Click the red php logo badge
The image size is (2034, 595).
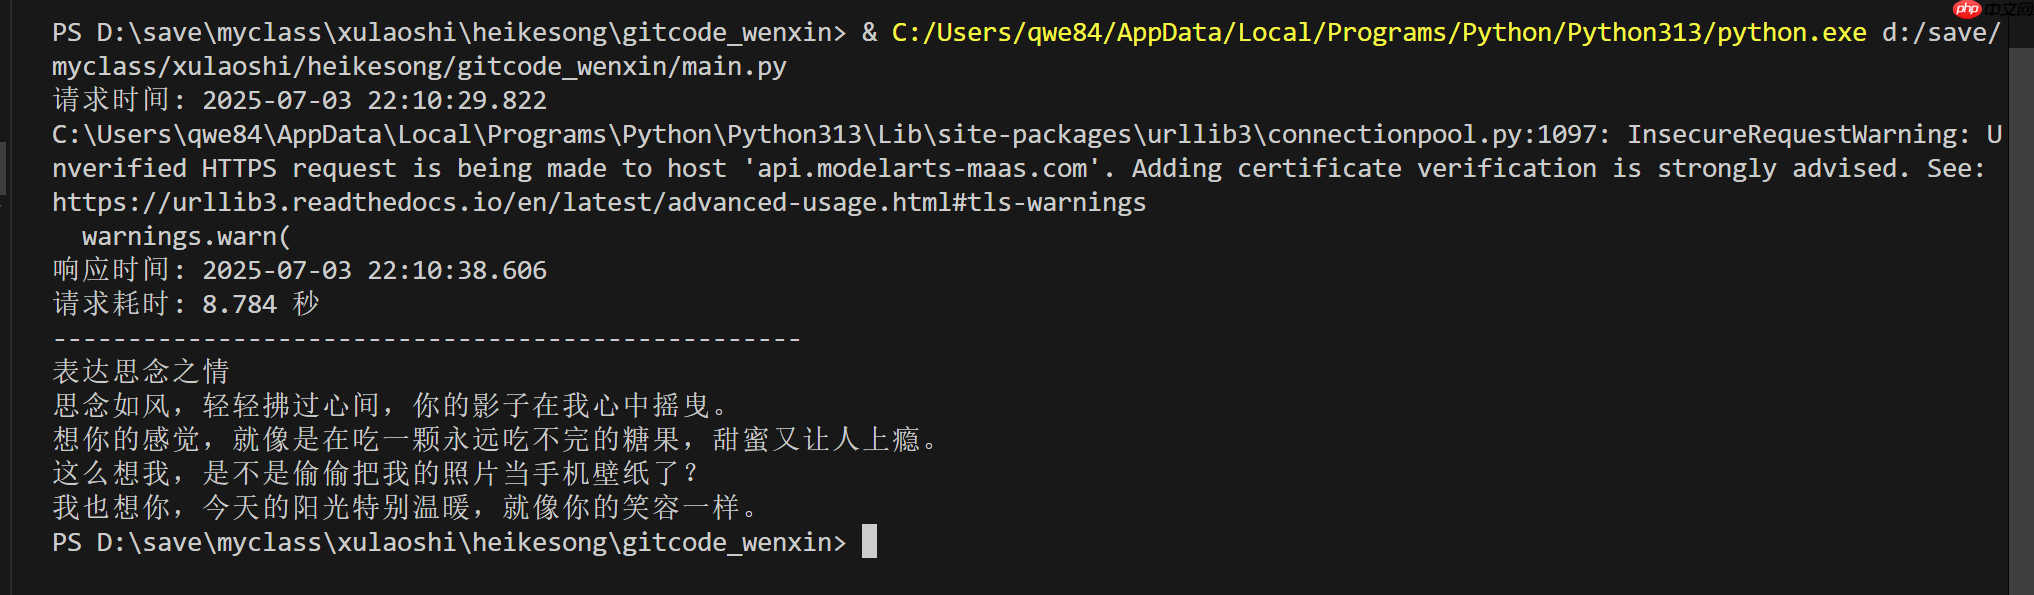tap(1967, 9)
